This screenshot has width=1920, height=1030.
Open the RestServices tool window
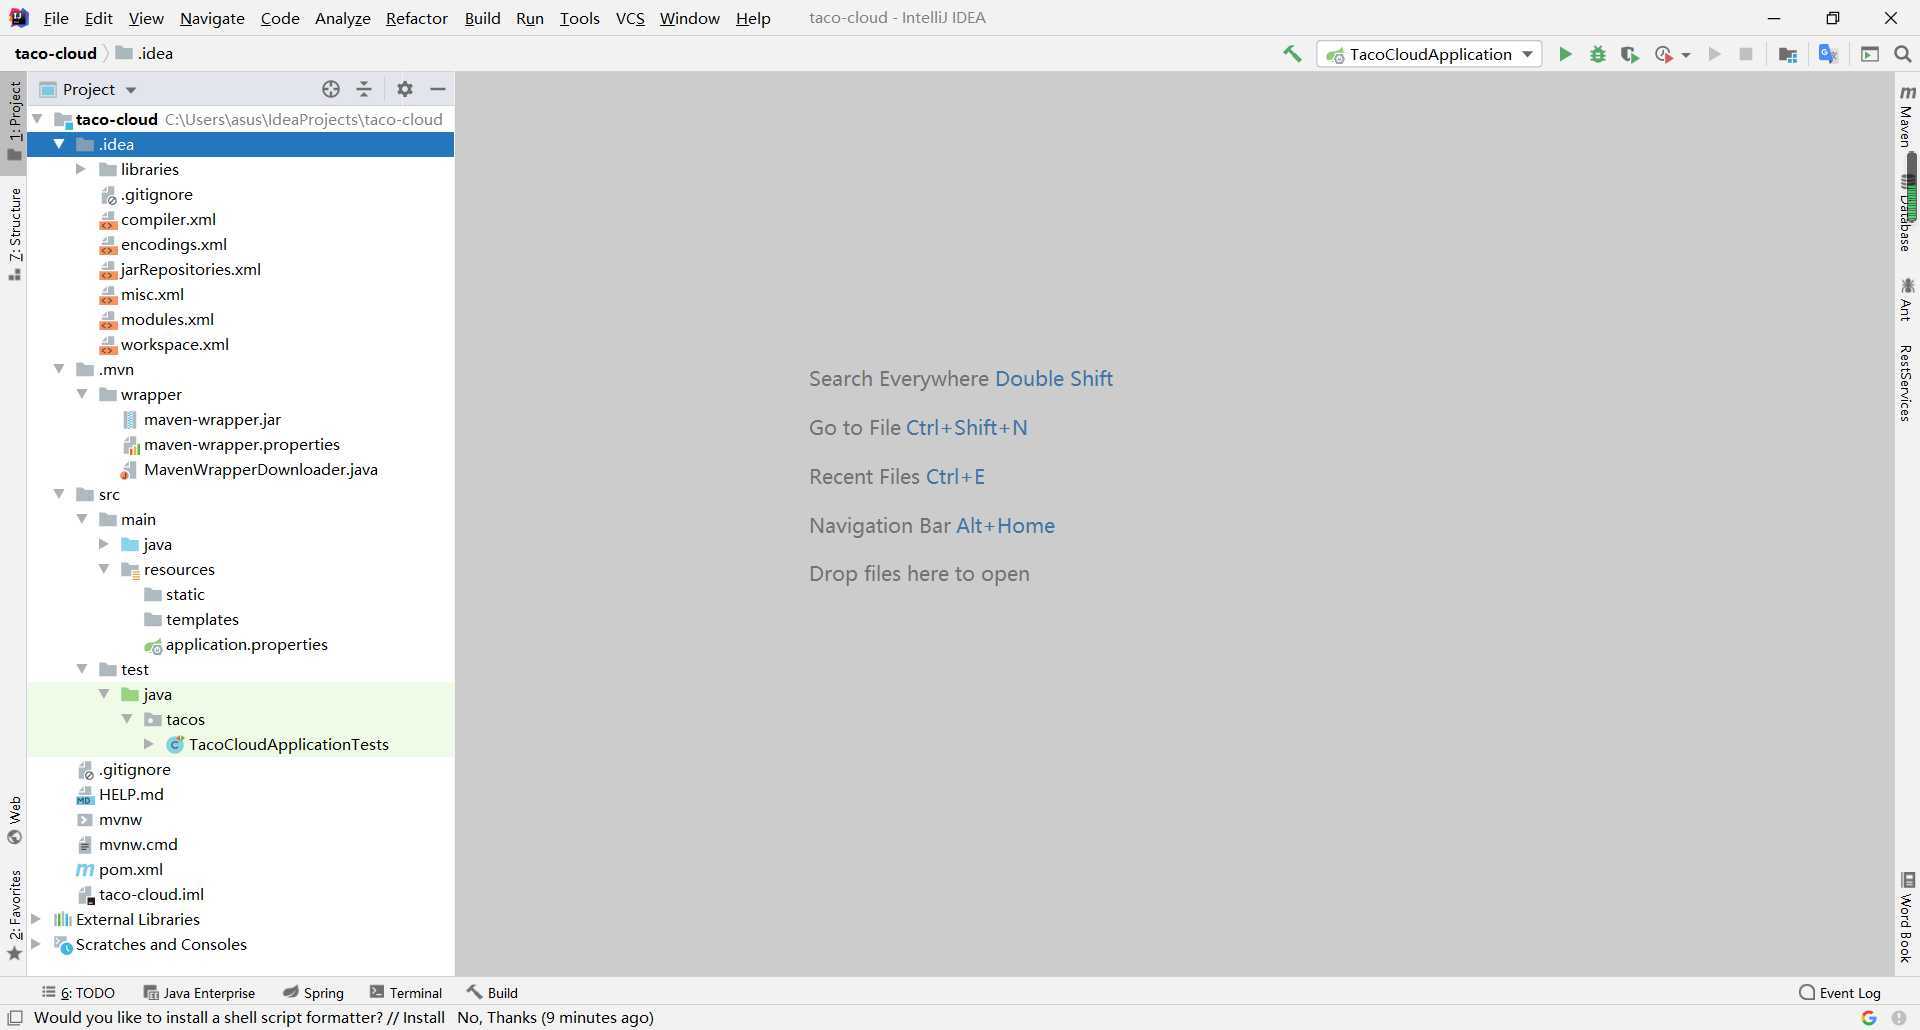[x=1907, y=384]
